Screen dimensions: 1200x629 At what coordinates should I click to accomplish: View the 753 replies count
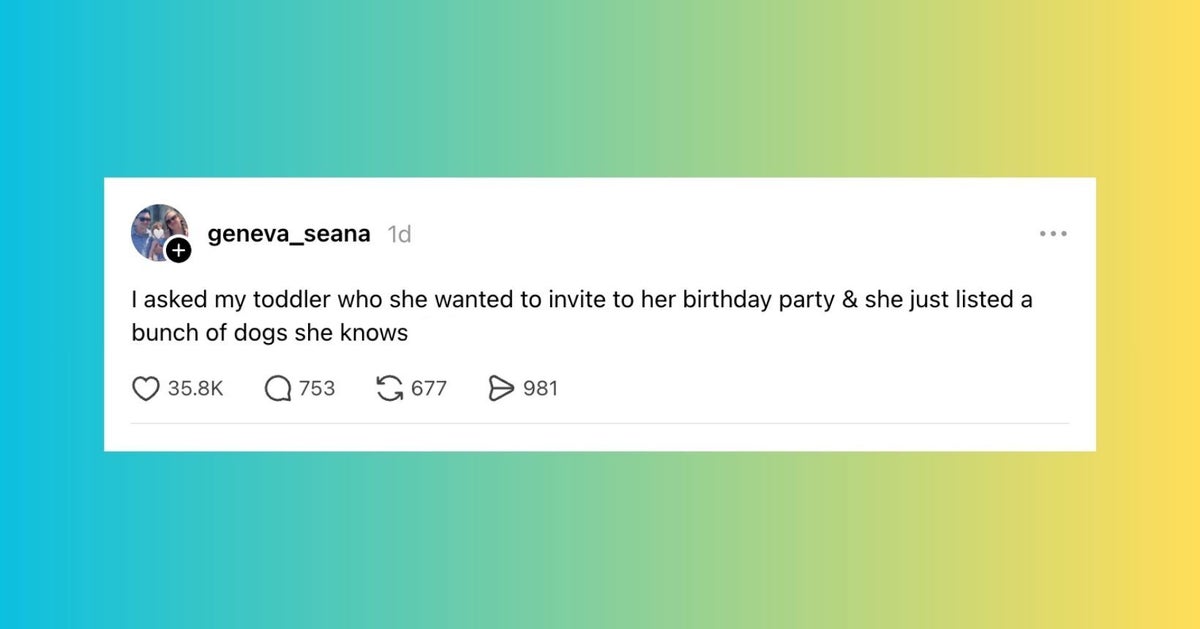pos(317,388)
